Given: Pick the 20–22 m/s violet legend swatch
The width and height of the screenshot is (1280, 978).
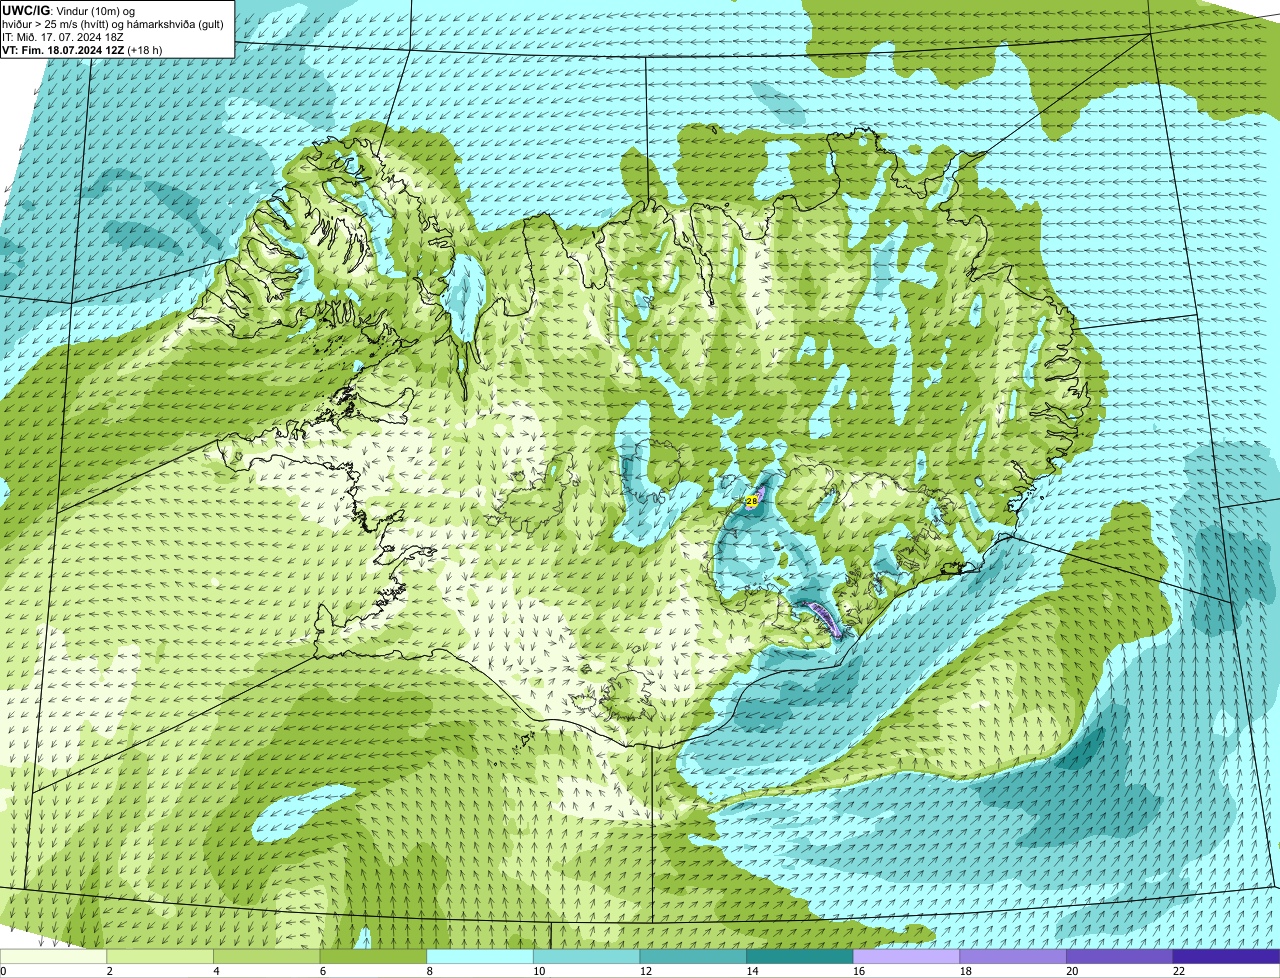Looking at the screenshot, I should point(1120,956).
